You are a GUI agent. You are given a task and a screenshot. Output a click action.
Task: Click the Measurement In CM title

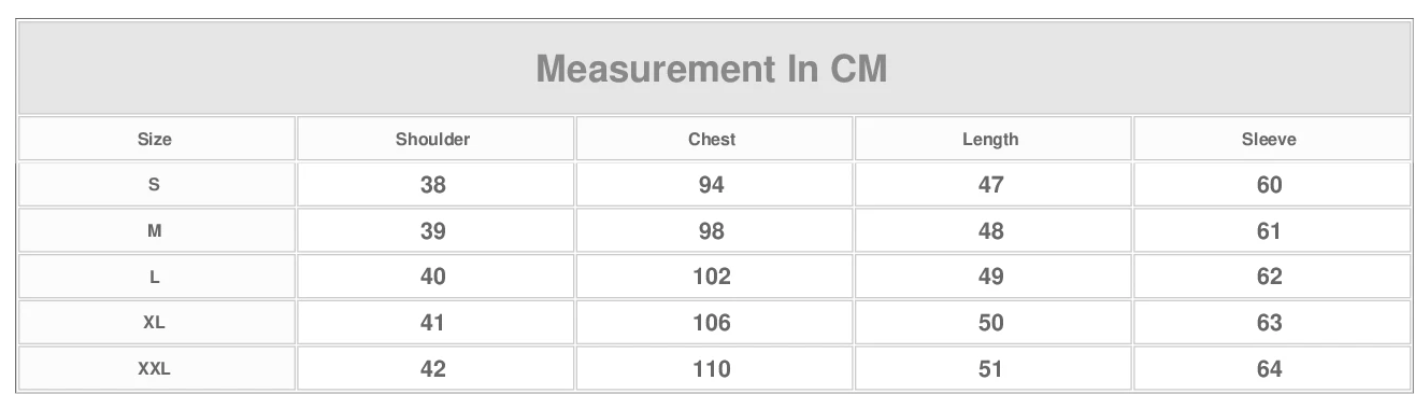click(712, 70)
